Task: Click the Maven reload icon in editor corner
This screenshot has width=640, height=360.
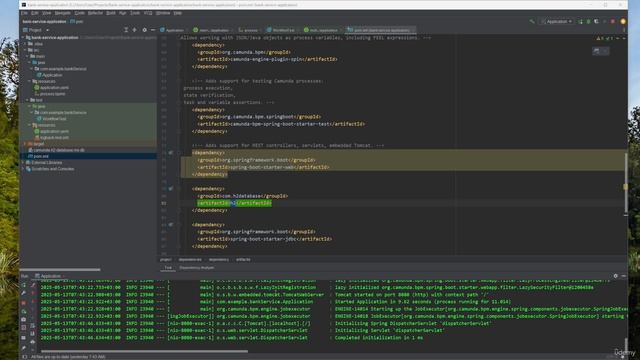Action: [x=597, y=51]
